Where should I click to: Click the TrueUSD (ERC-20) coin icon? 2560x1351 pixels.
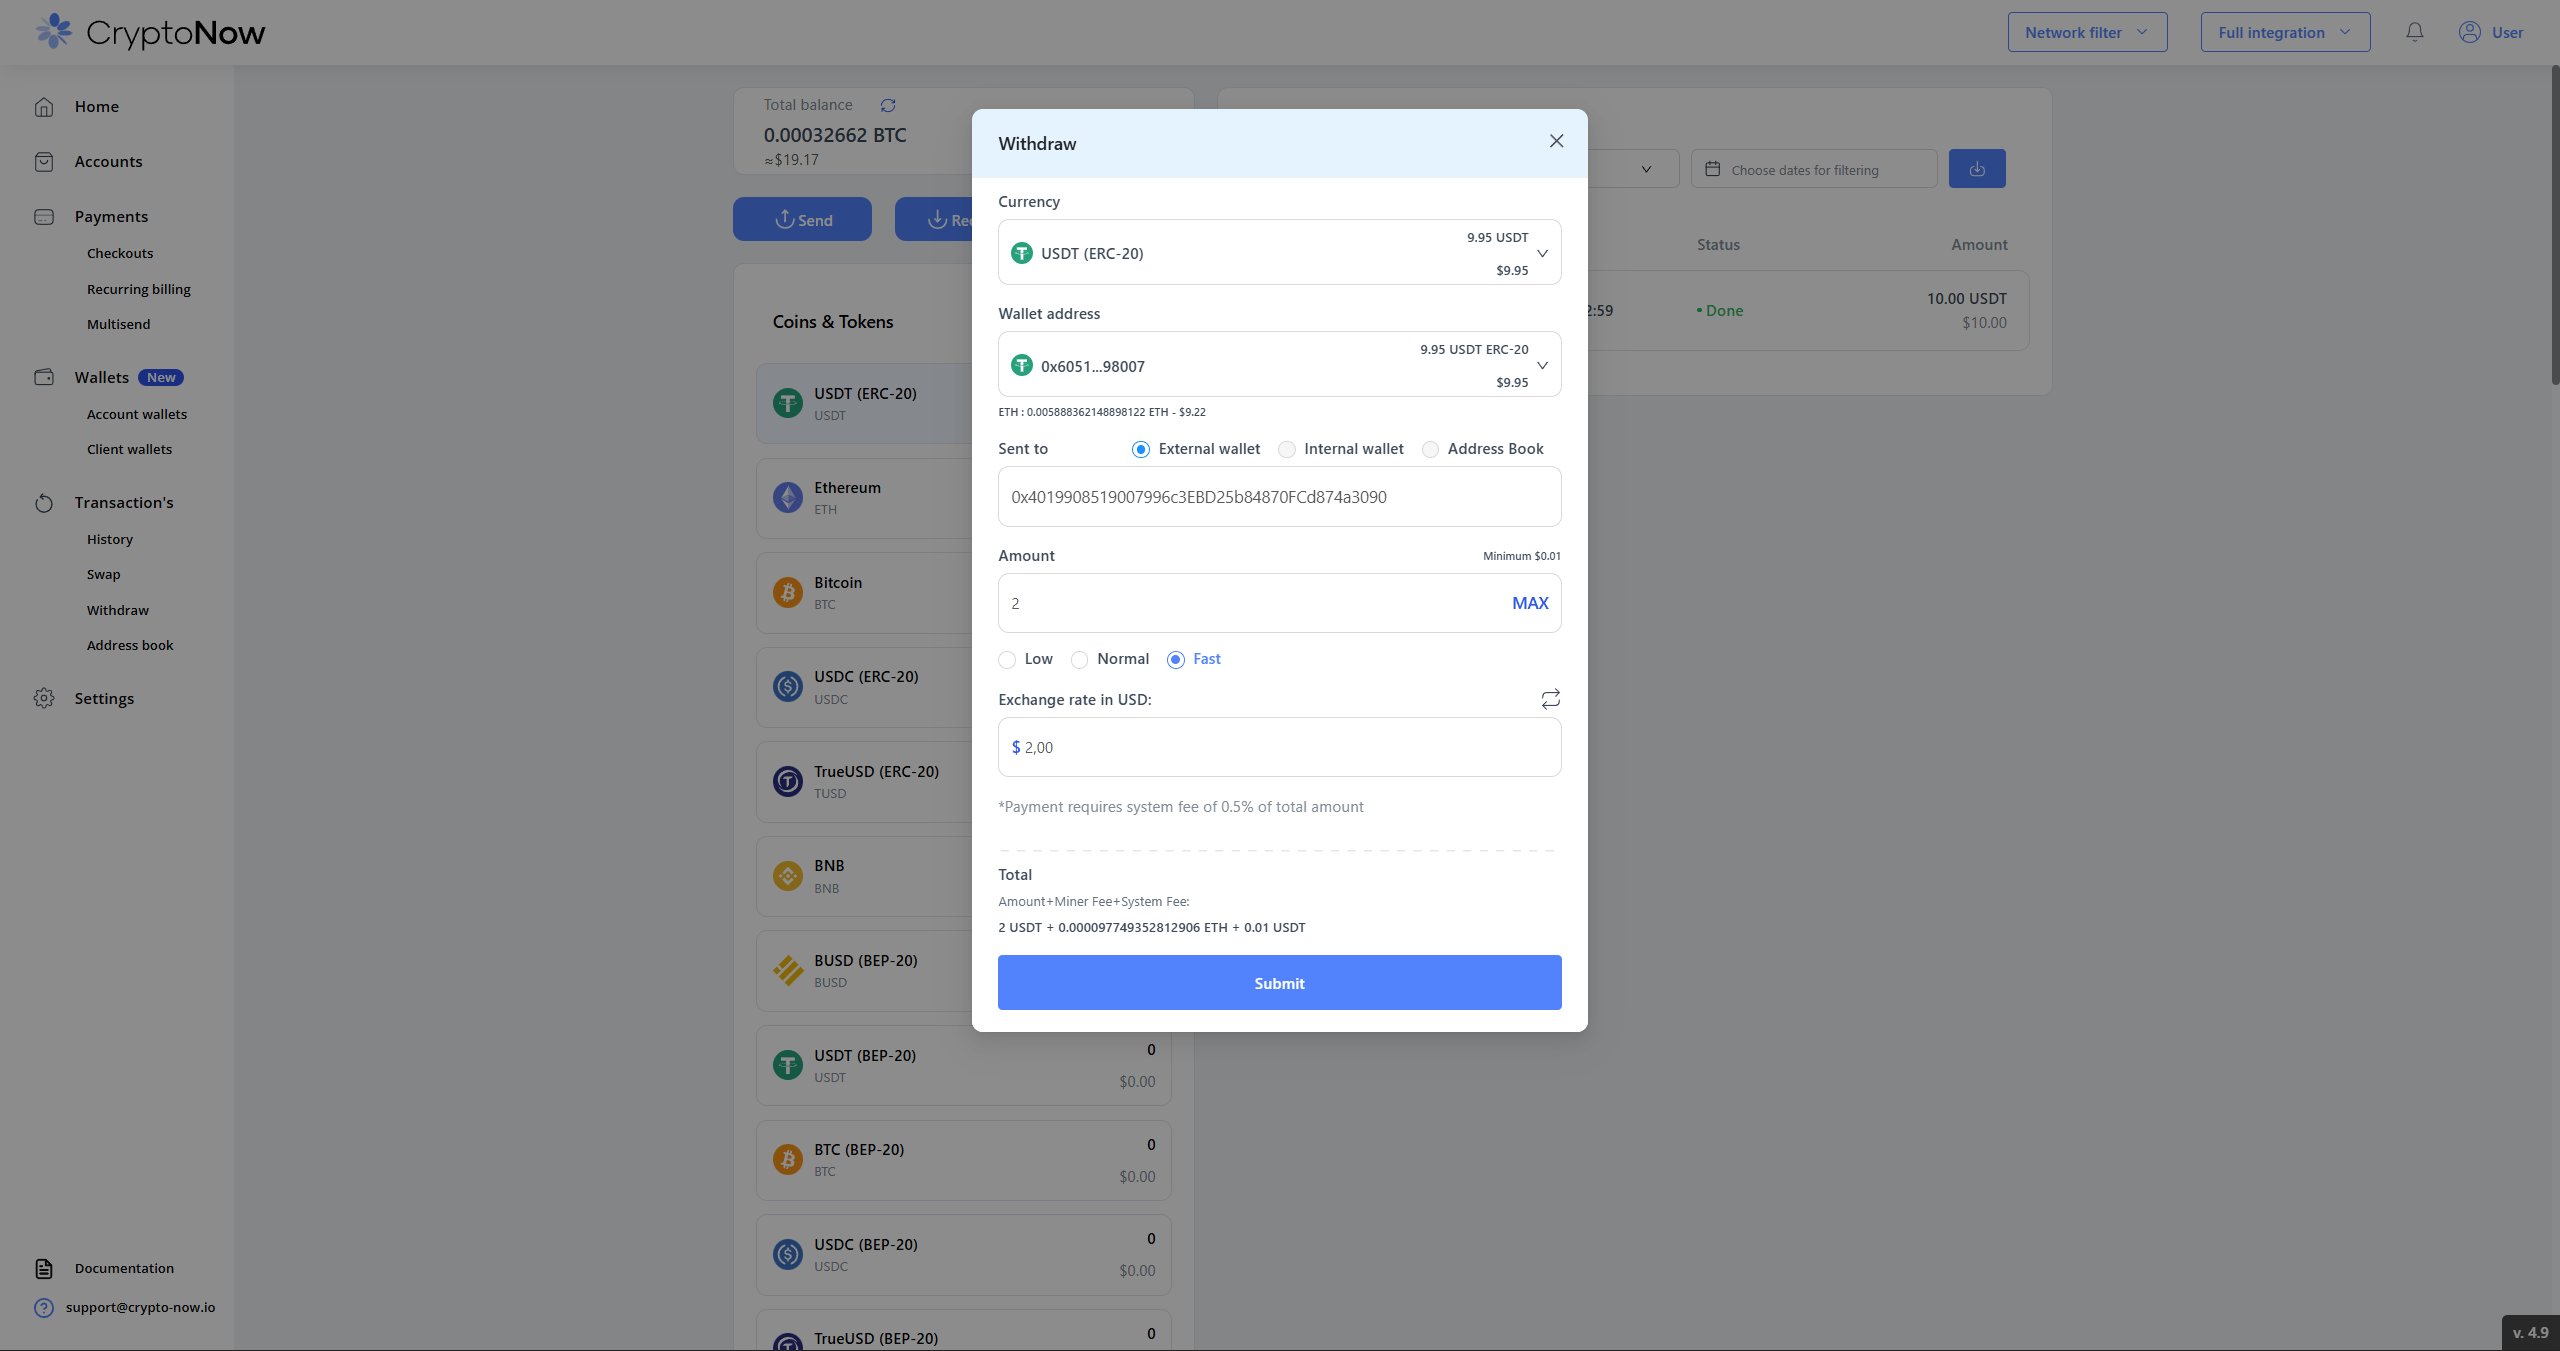click(788, 781)
